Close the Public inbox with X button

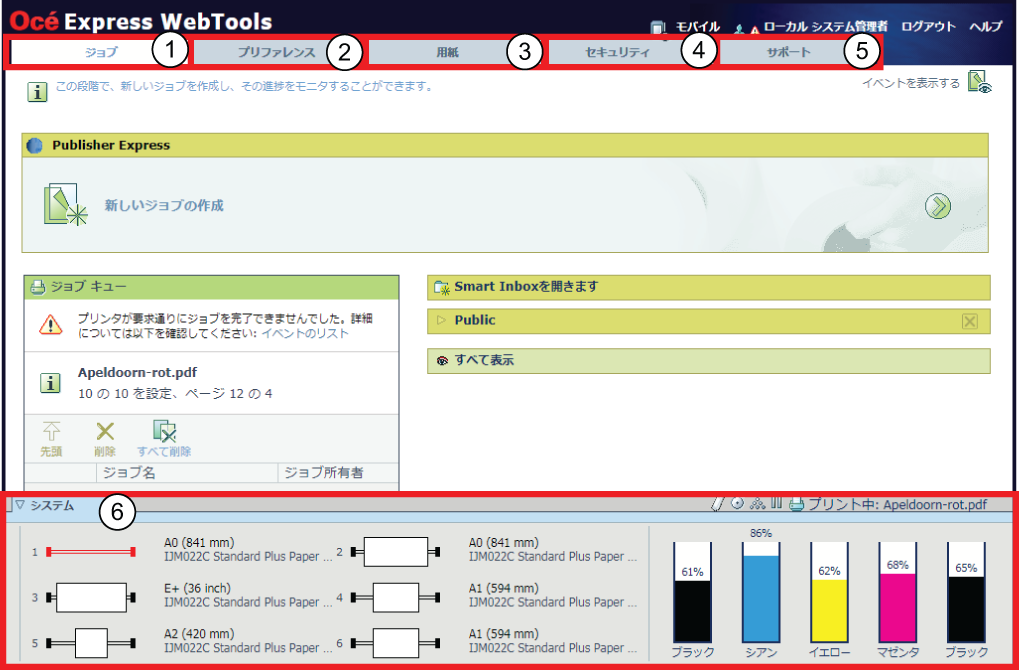(970, 321)
